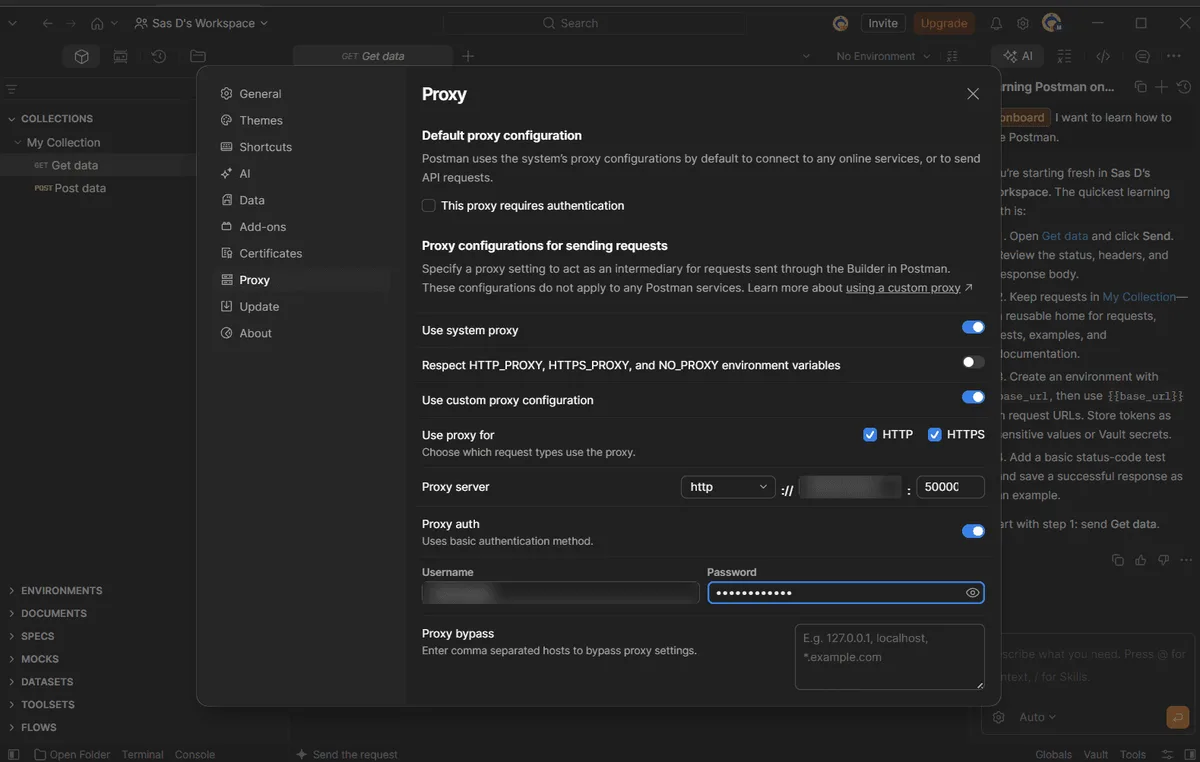1200x762 pixels.
Task: Copy the AI response icon
Action: (x=1118, y=560)
